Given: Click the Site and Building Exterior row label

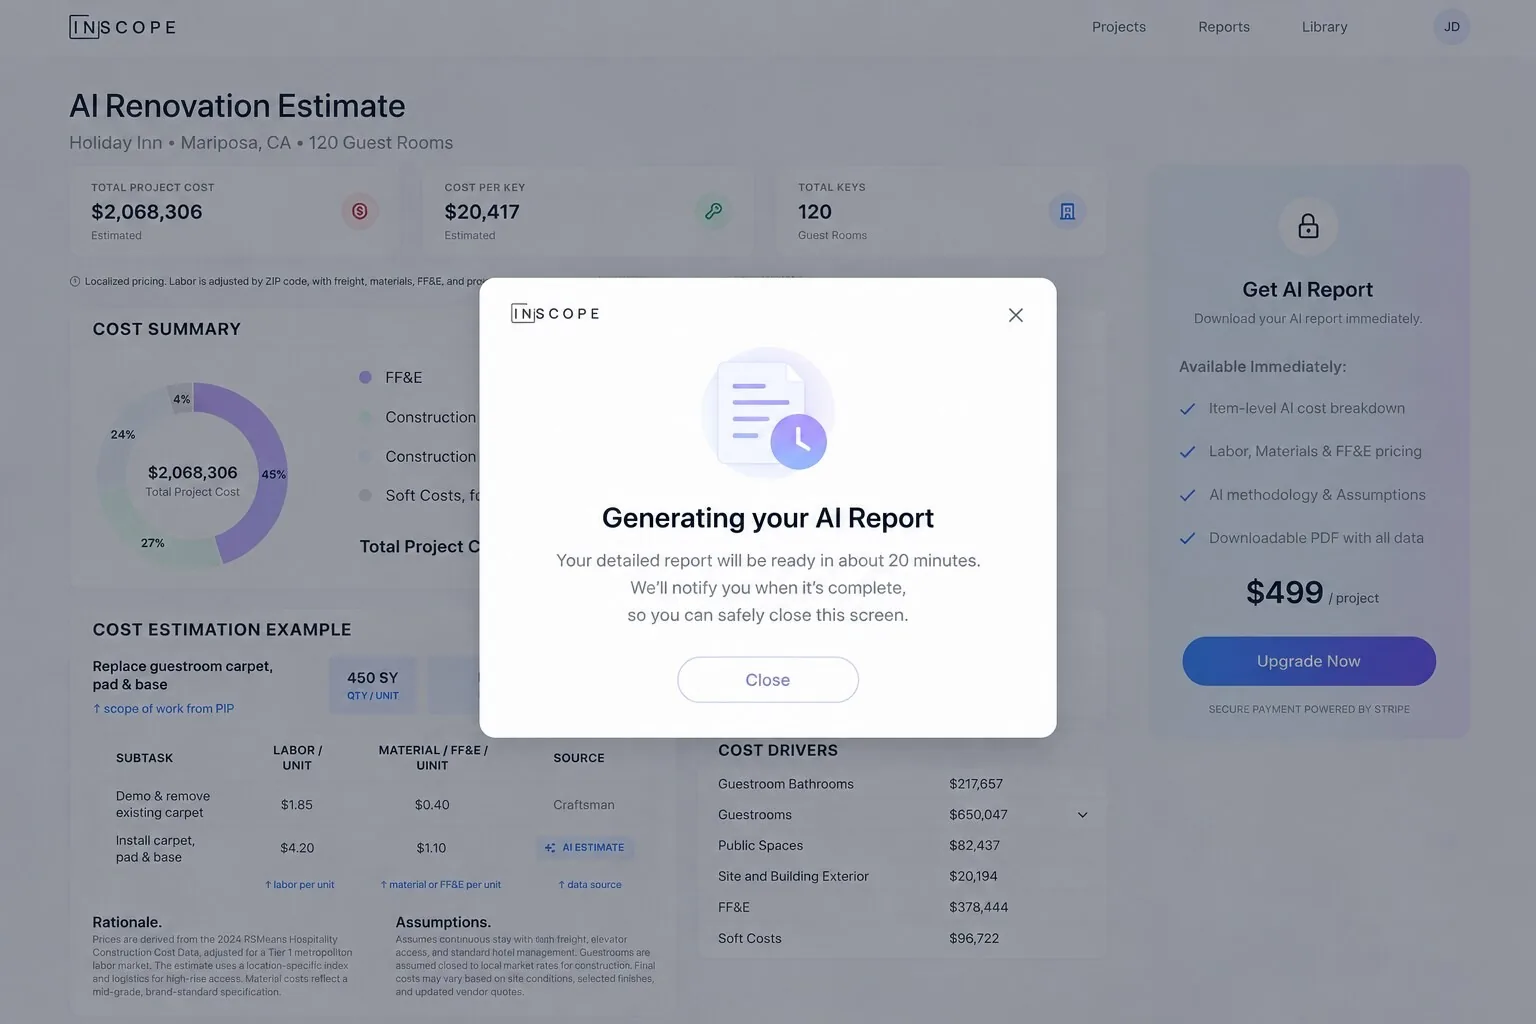Looking at the screenshot, I should pyautogui.click(x=793, y=877).
